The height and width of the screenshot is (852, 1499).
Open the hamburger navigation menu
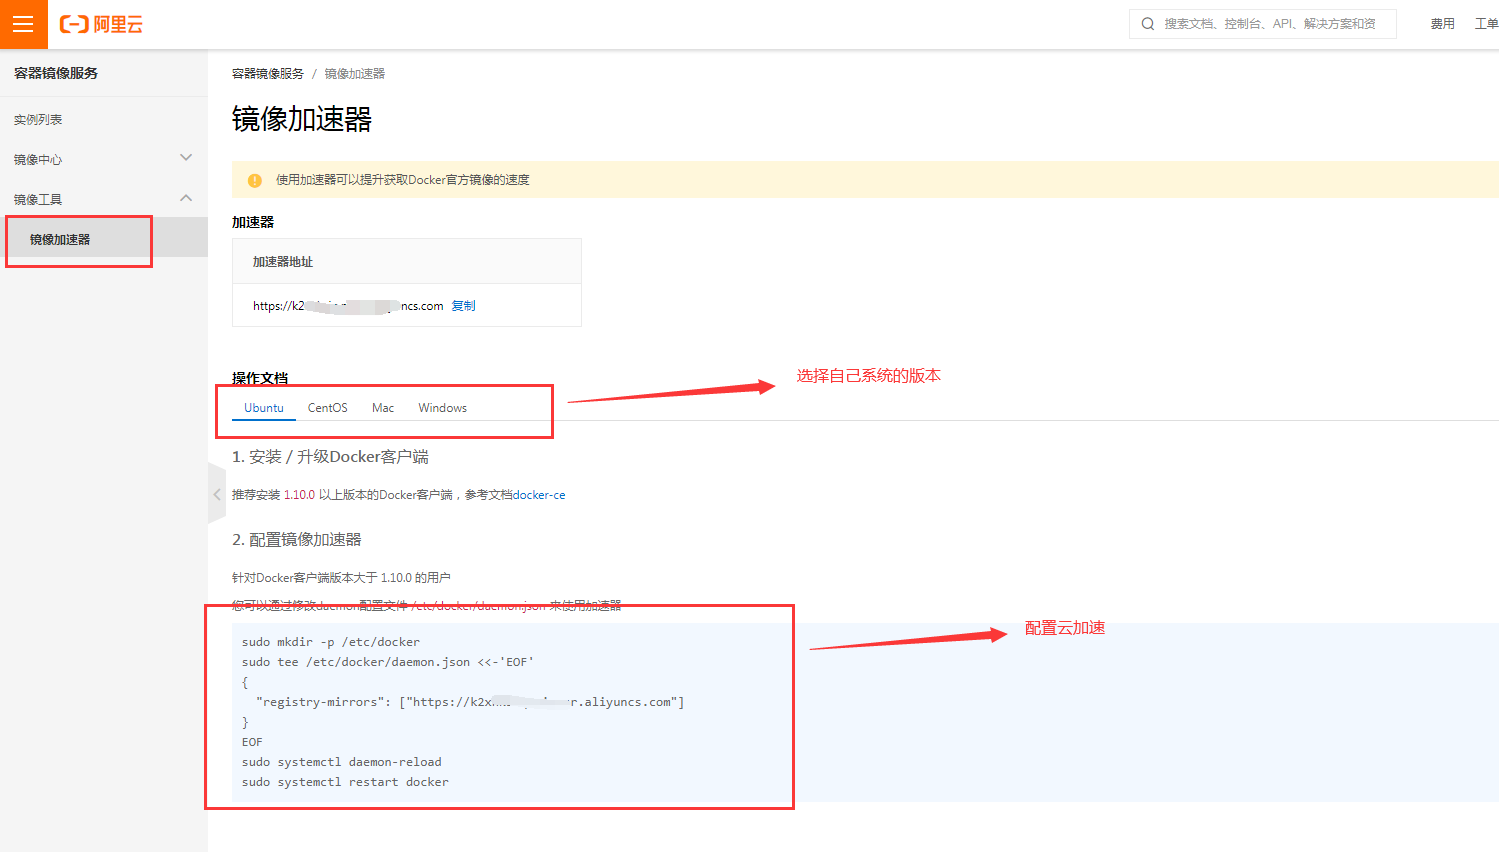[23, 24]
